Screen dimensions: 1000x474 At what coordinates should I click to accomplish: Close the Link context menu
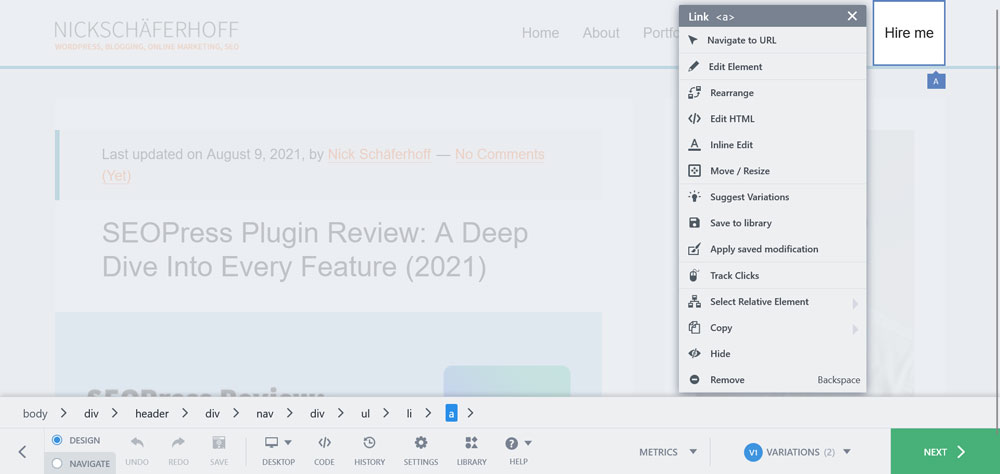852,16
